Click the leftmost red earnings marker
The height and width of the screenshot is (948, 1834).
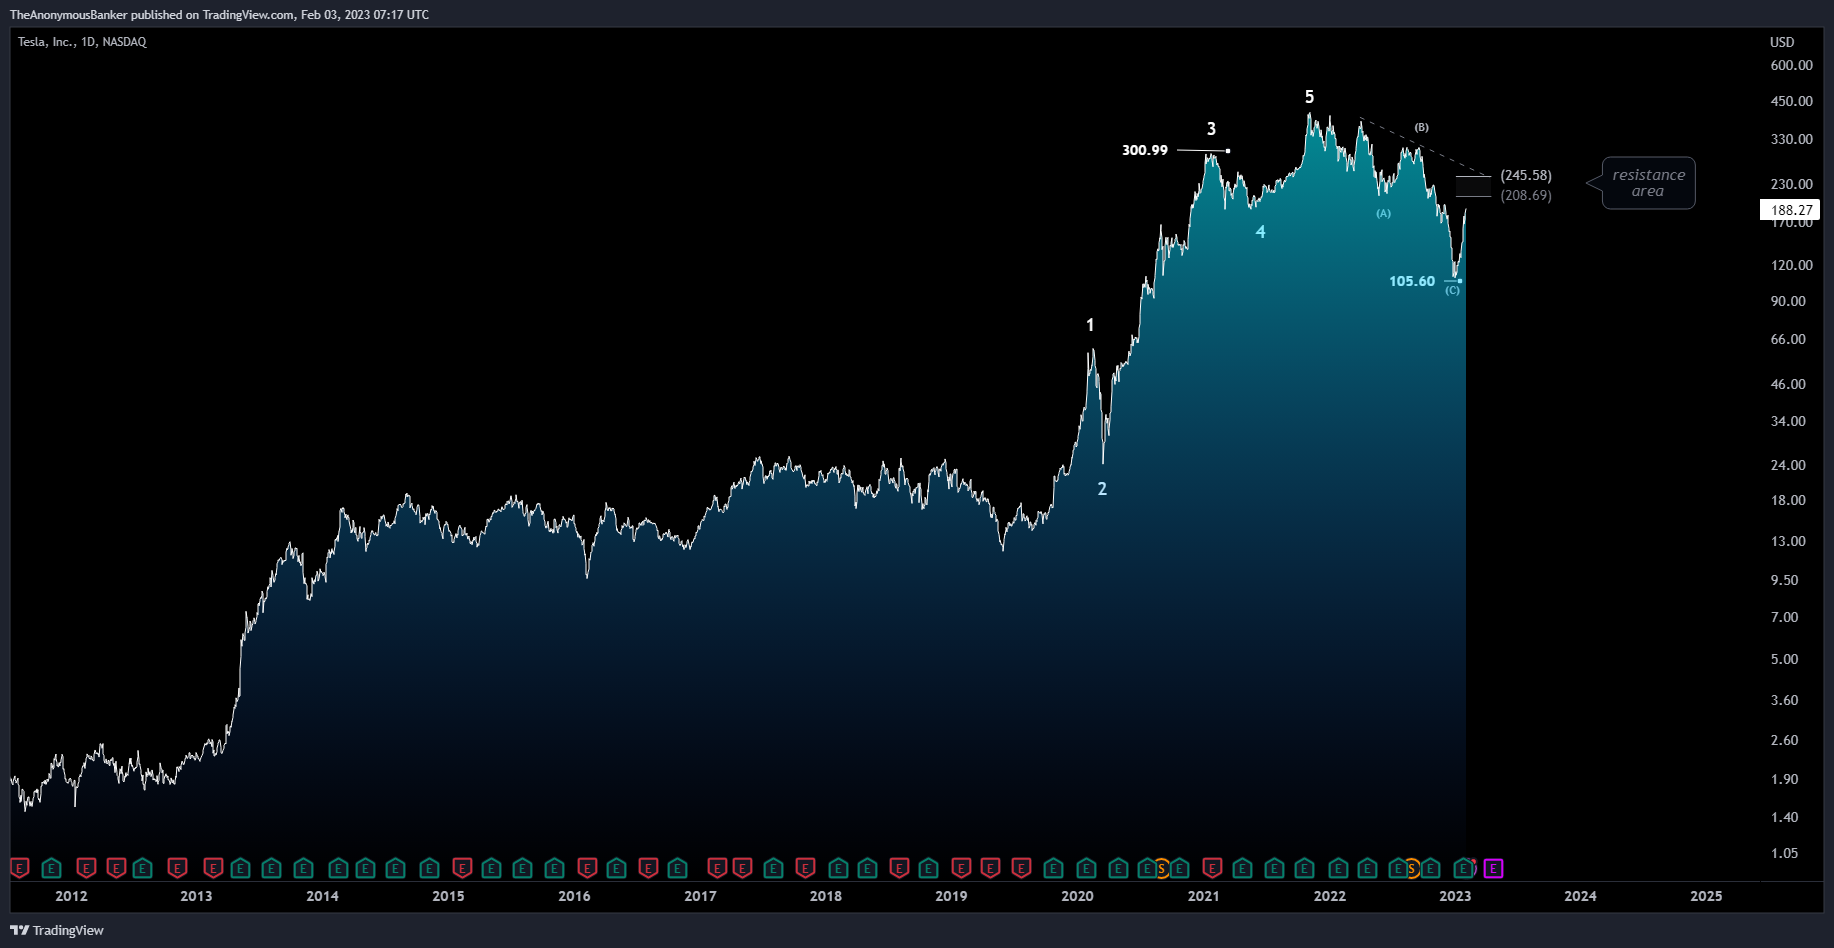20,868
